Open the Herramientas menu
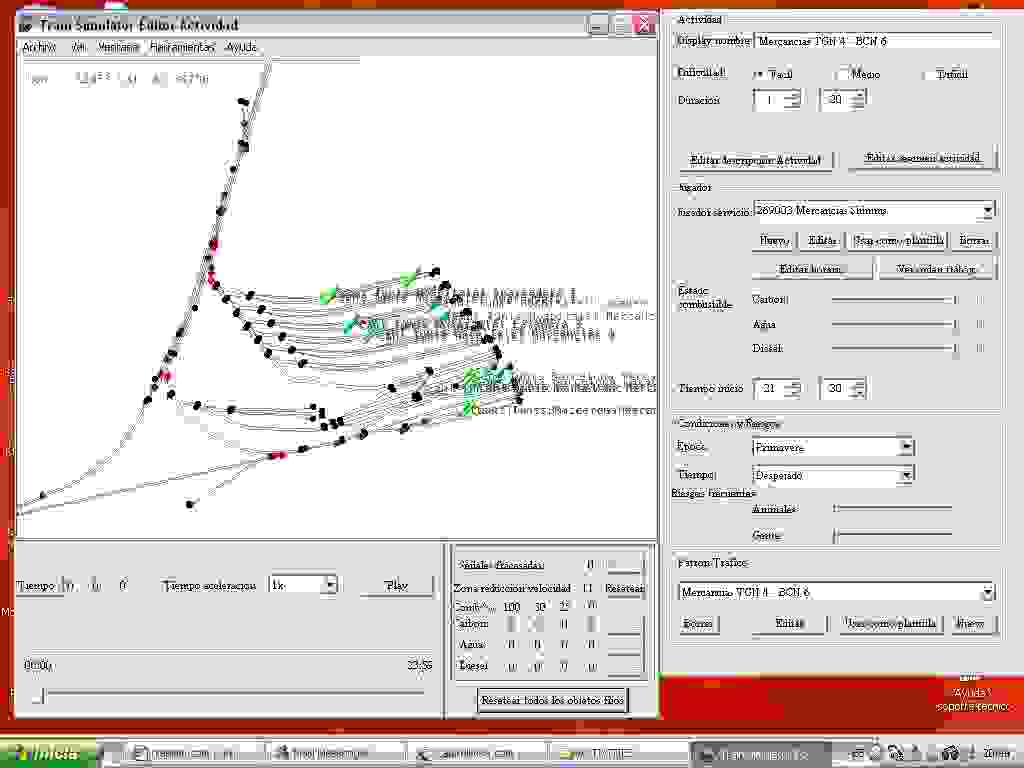Image resolution: width=1024 pixels, height=768 pixels. tap(182, 47)
